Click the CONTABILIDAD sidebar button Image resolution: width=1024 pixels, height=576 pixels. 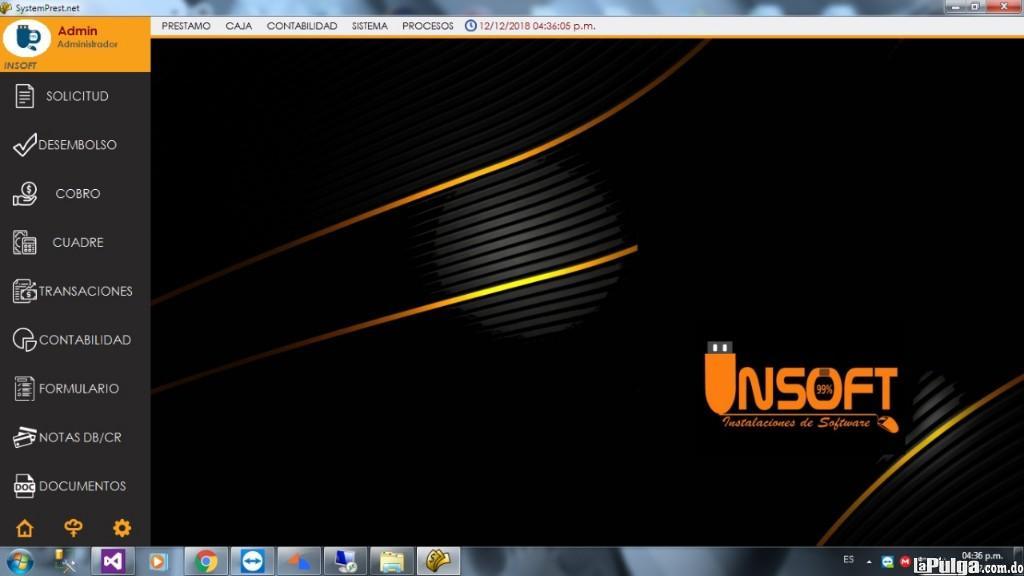[84, 340]
